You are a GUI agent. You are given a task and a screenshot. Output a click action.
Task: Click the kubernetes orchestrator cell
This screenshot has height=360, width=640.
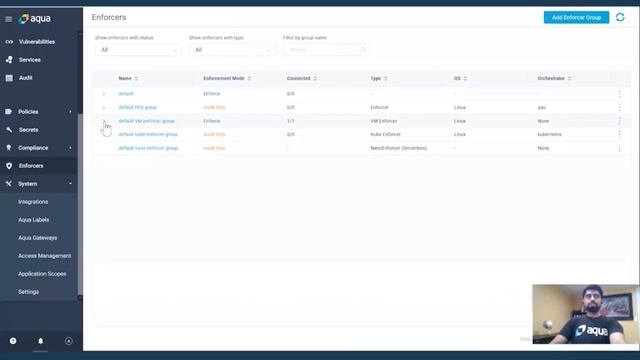coord(550,134)
